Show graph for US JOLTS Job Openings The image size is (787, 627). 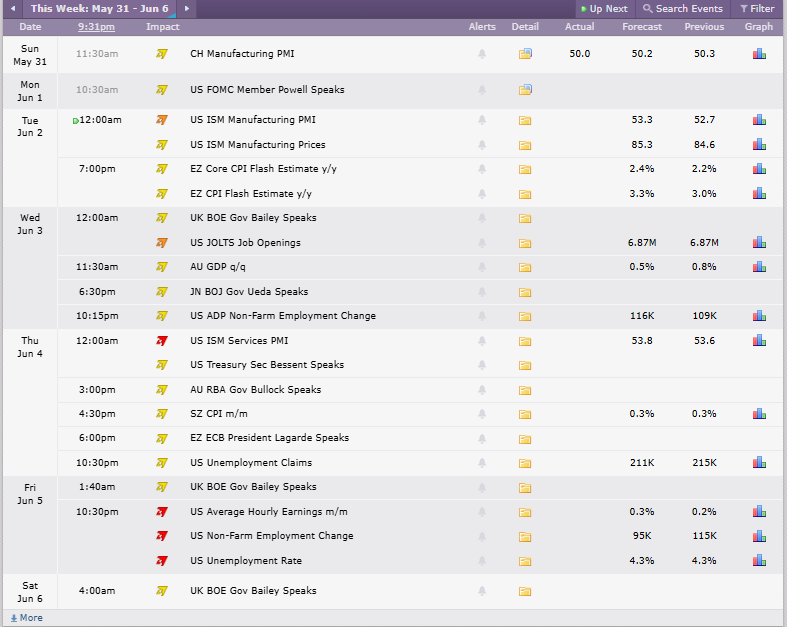[759, 242]
